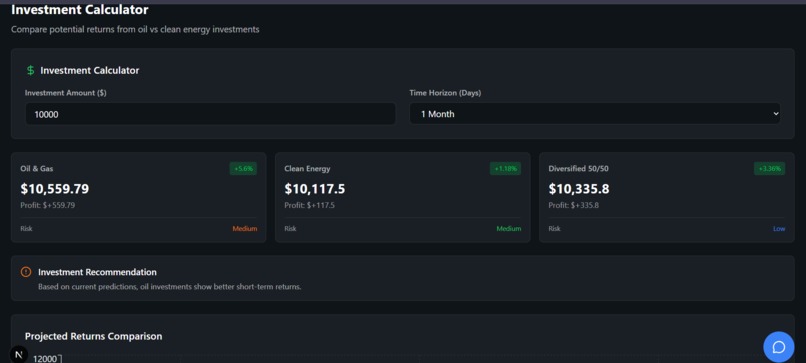
Task: Click the green dollar sign icon
Action: click(x=31, y=70)
